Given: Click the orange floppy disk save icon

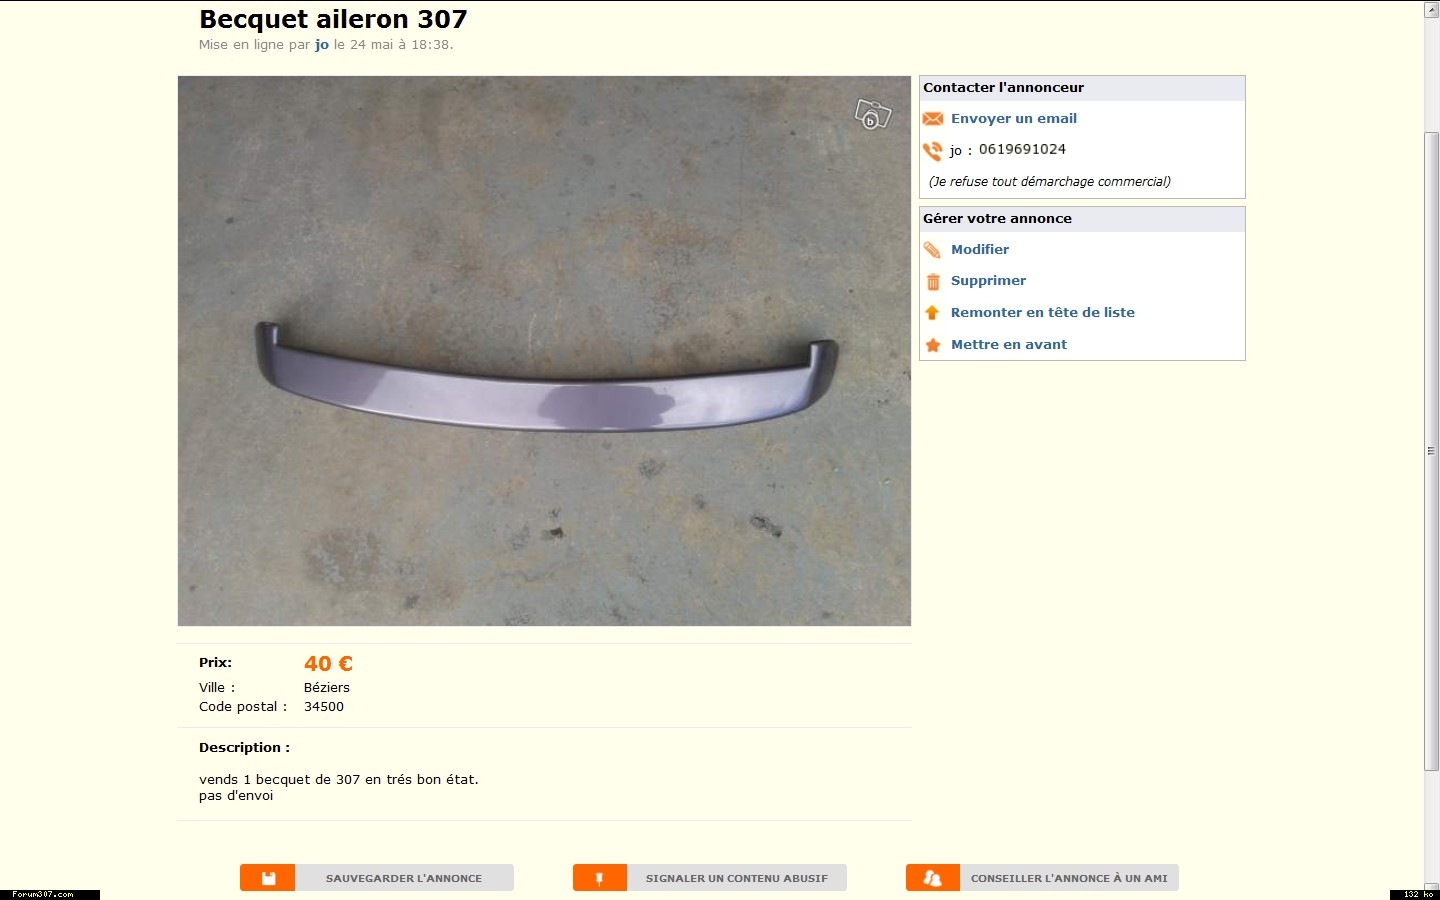Looking at the screenshot, I should point(268,878).
